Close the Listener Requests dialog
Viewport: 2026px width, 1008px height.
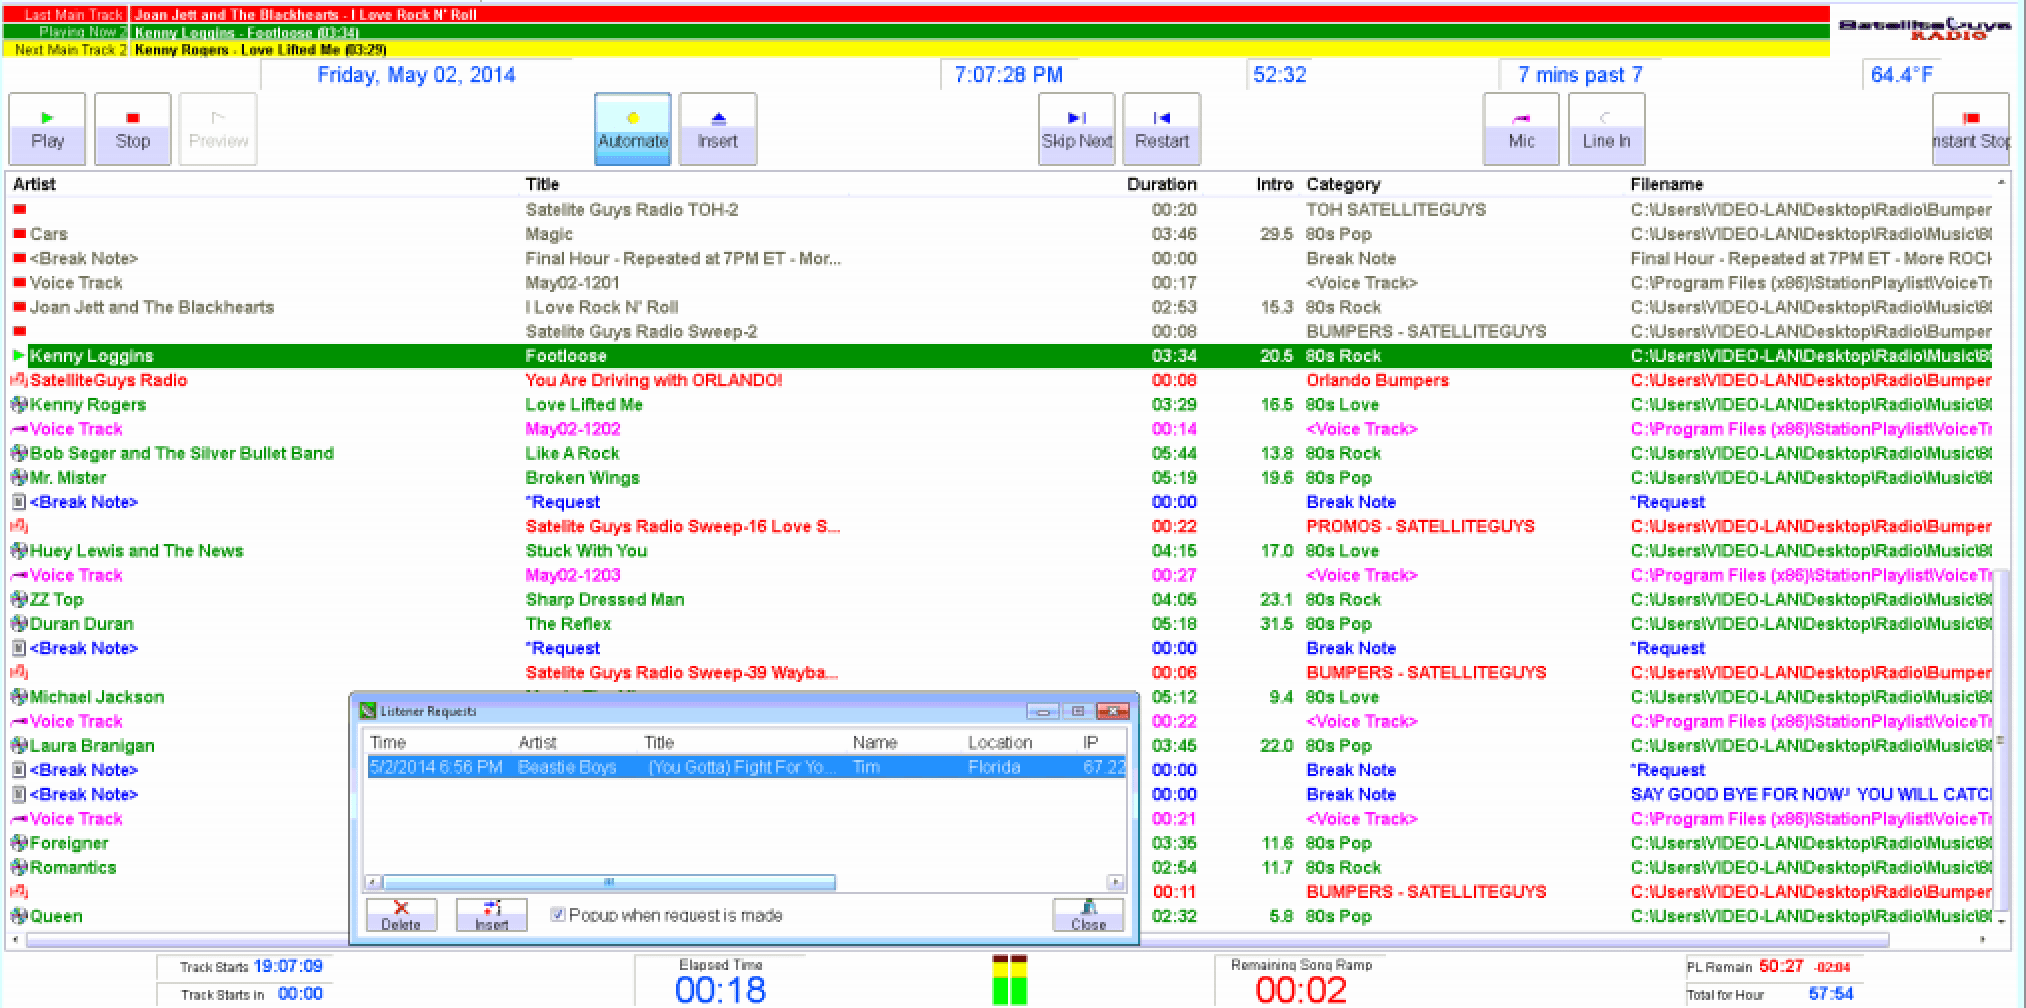click(x=1088, y=915)
